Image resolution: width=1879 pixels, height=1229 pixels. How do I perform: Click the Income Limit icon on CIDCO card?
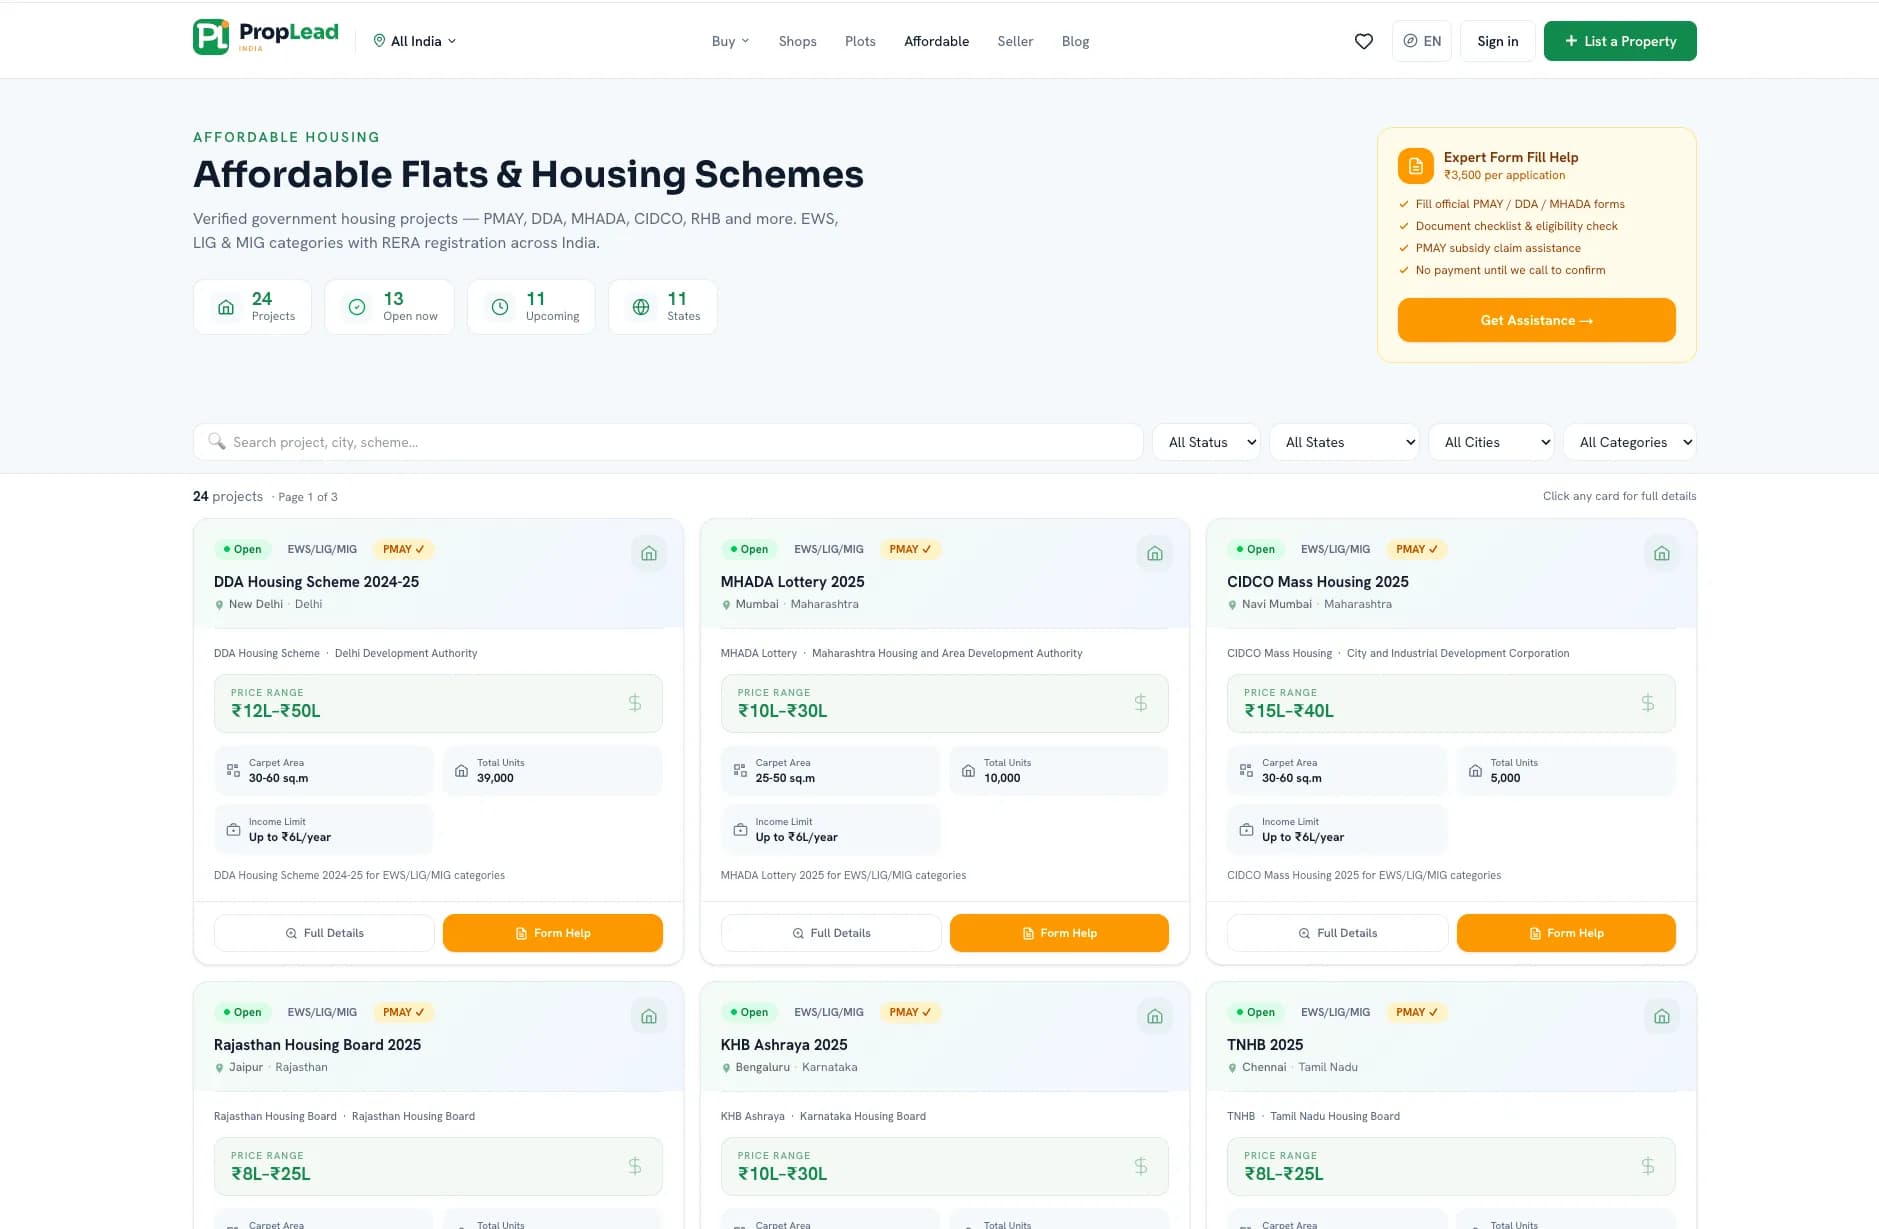1246,829
